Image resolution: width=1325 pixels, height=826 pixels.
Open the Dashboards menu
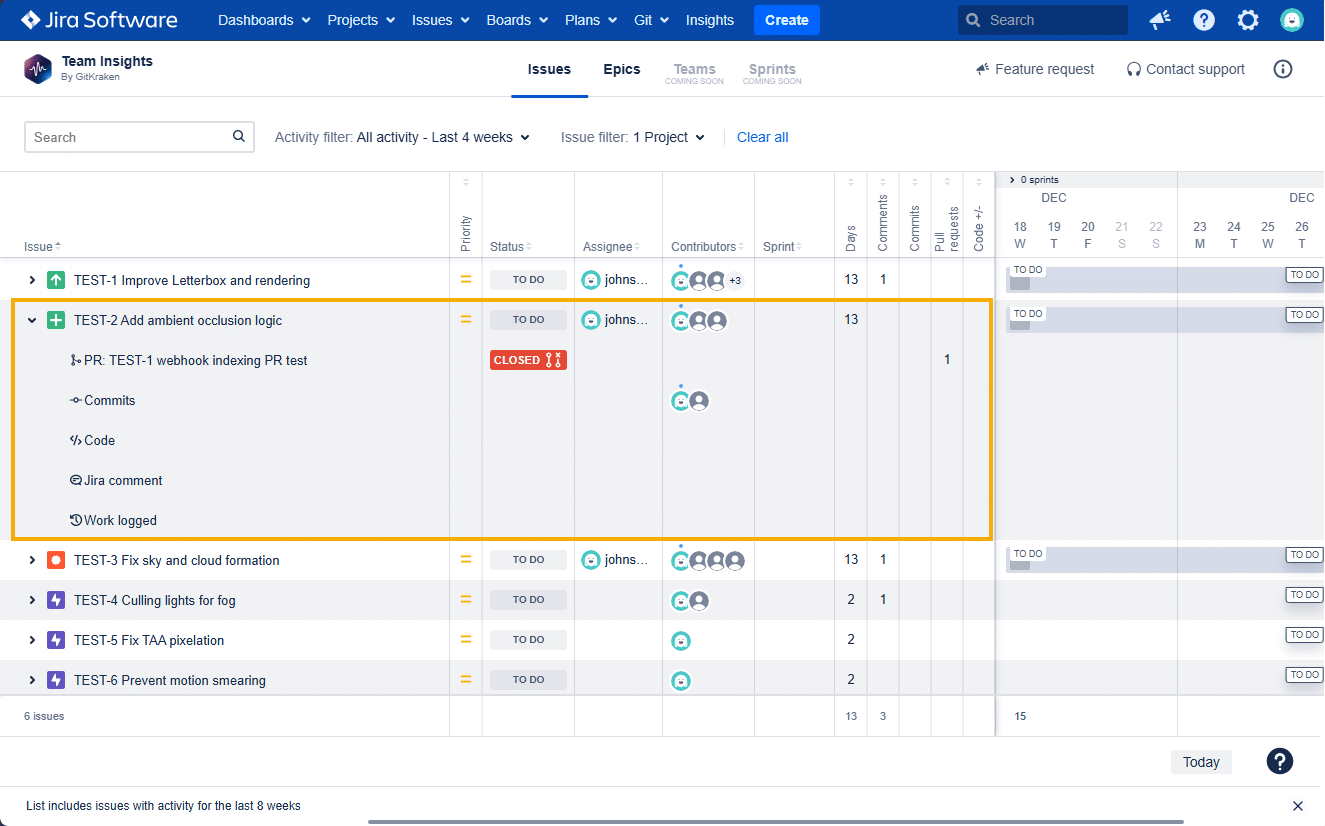(x=264, y=20)
